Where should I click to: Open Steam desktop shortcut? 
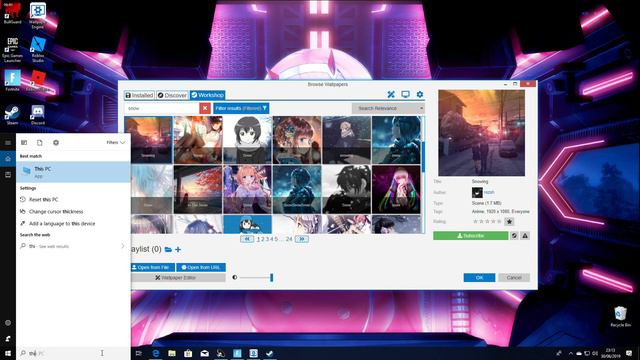[x=12, y=115]
